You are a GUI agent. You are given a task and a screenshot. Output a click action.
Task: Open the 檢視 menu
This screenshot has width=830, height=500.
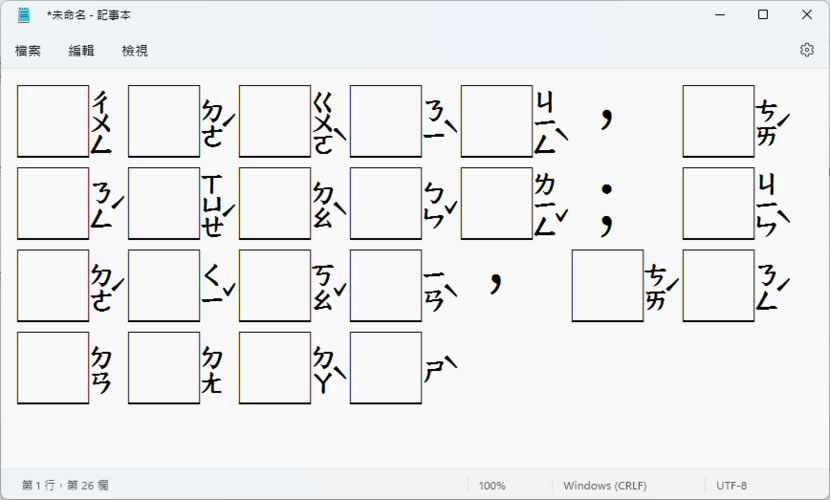click(135, 50)
